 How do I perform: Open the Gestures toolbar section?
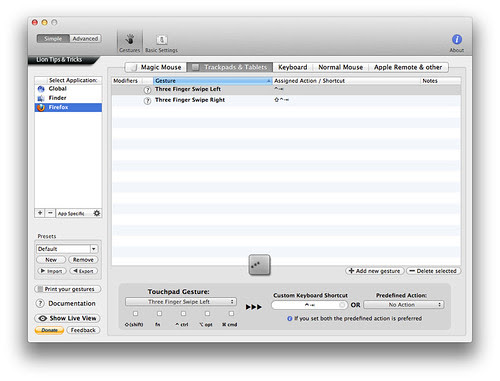click(x=130, y=43)
